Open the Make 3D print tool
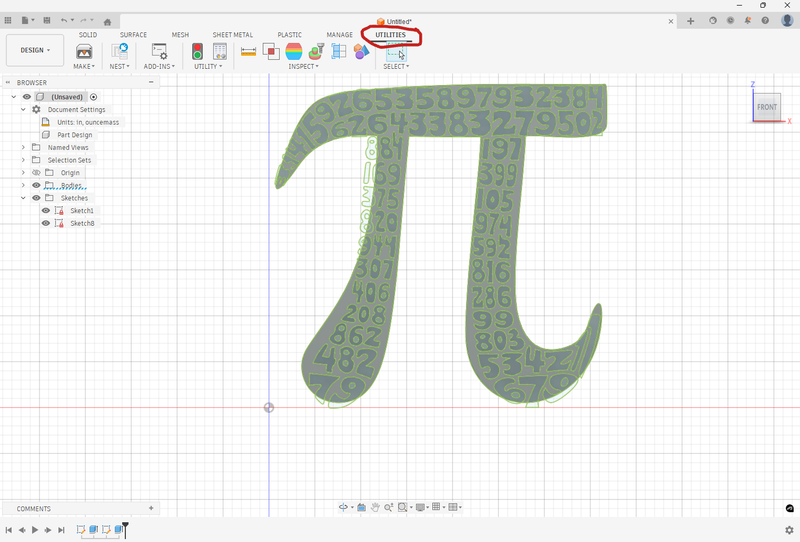This screenshot has width=800, height=542. [x=84, y=52]
